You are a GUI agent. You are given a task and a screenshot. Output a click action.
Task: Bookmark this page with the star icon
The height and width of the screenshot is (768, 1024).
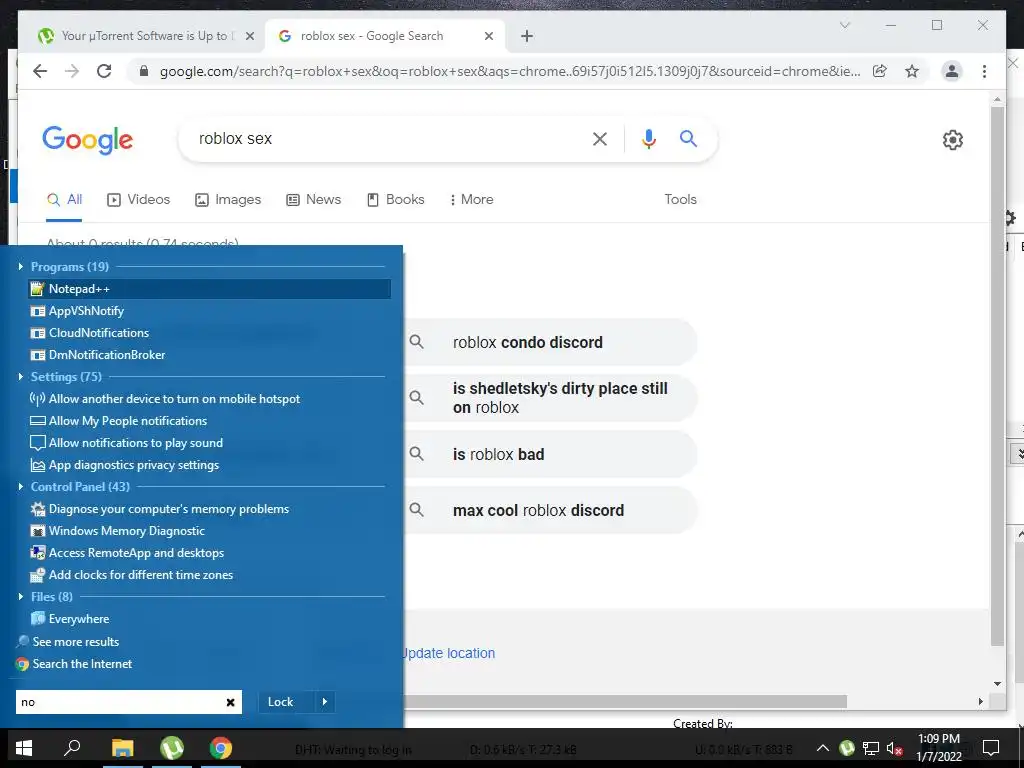click(x=912, y=71)
